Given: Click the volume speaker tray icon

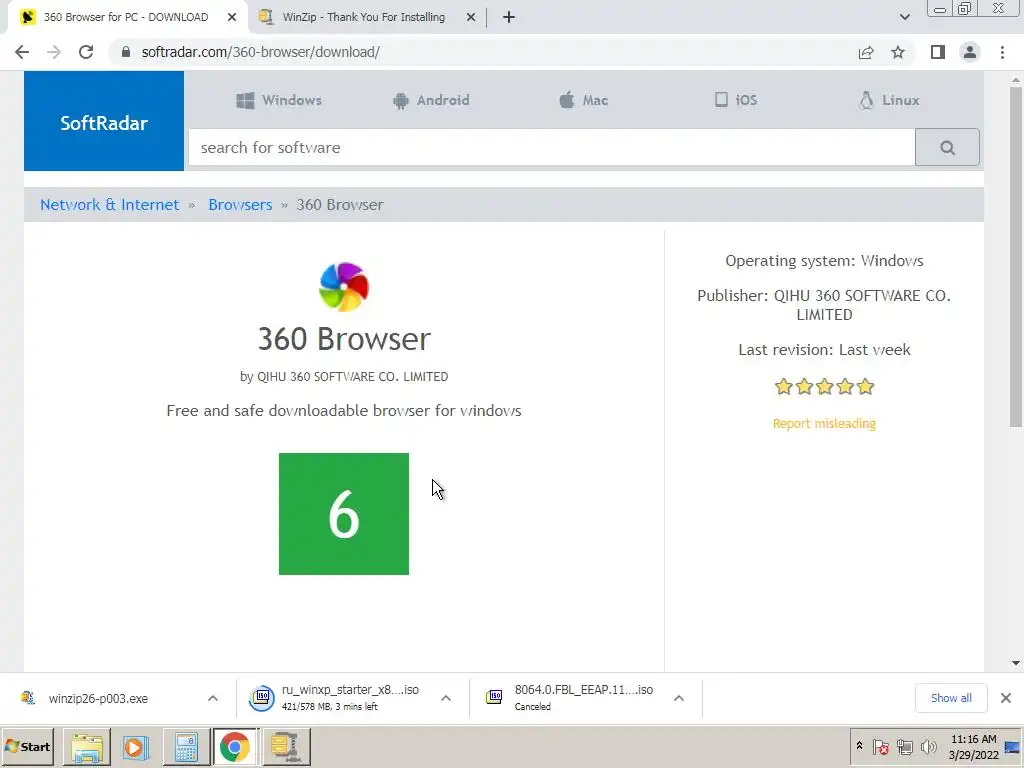Looking at the screenshot, I should tap(928, 746).
